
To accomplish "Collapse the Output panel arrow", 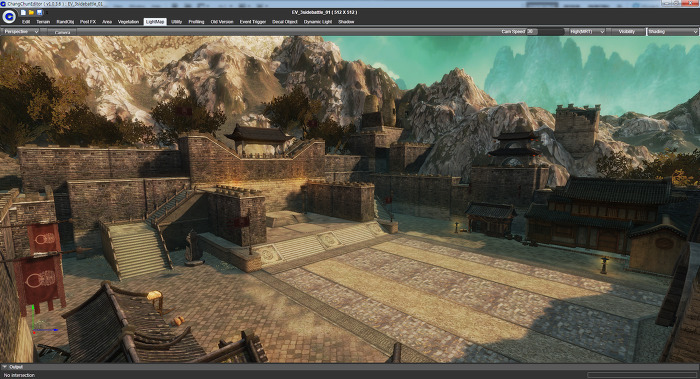I will click(4, 367).
